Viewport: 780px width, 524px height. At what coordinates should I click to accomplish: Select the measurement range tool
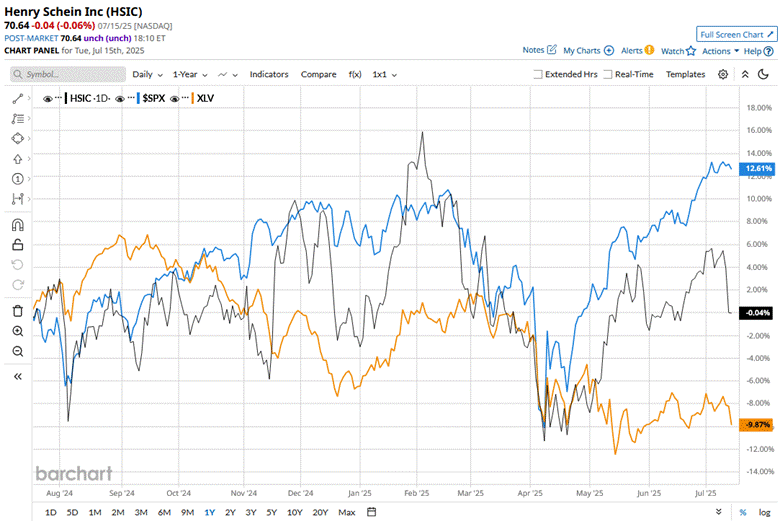click(17, 199)
